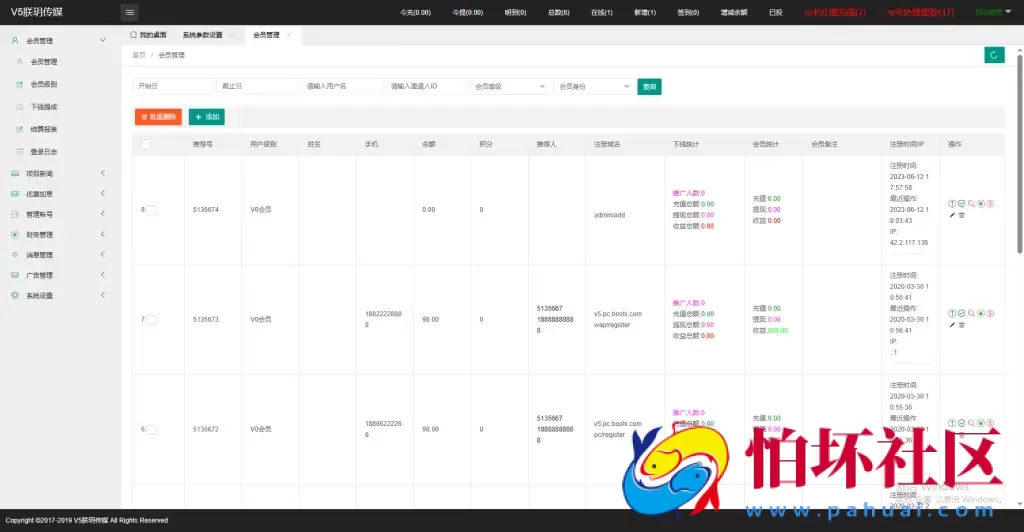
Task: Click the trash delete icon for member 5135673
Action: click(x=962, y=325)
